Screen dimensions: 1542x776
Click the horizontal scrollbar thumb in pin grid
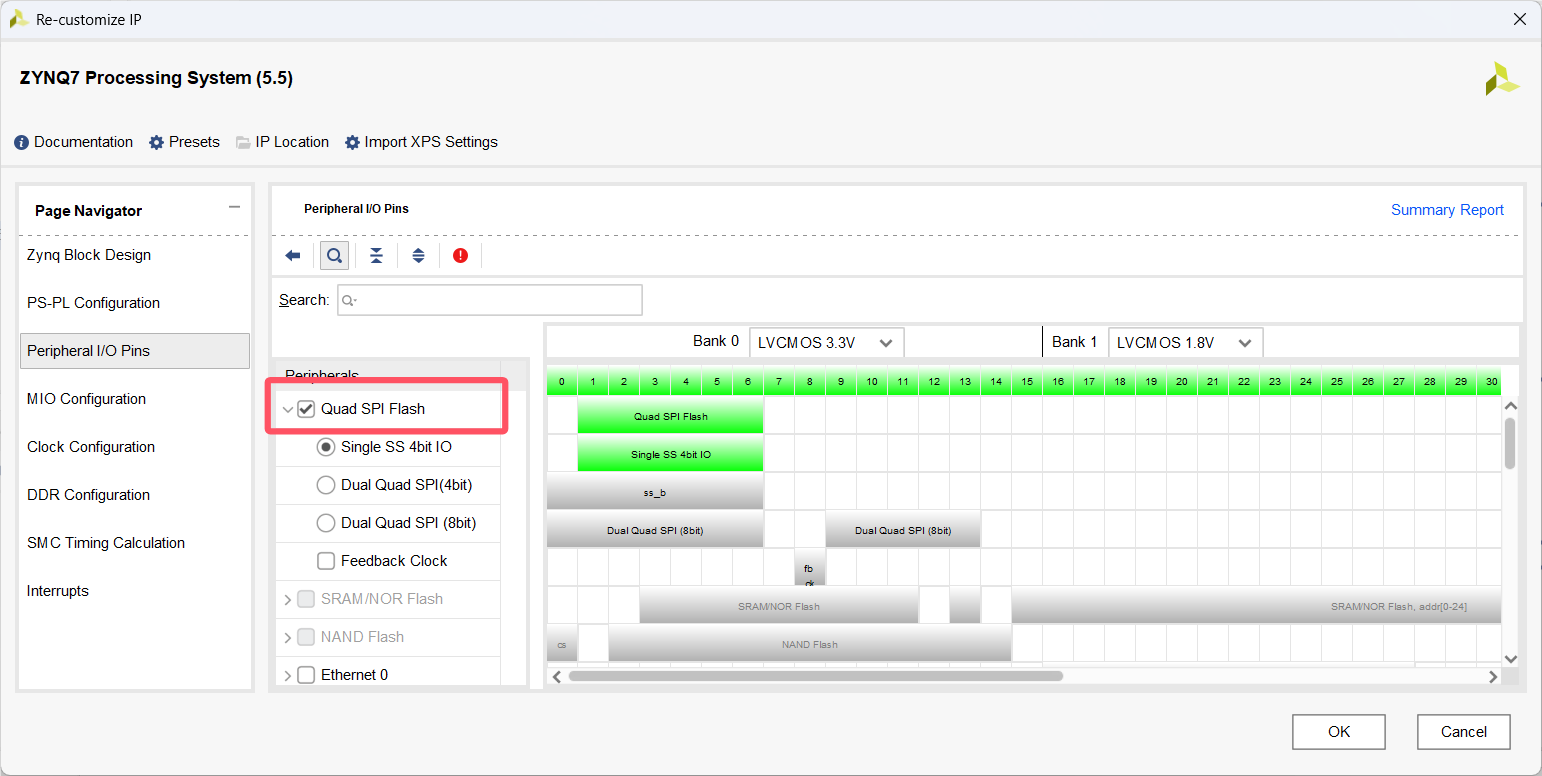pos(815,676)
